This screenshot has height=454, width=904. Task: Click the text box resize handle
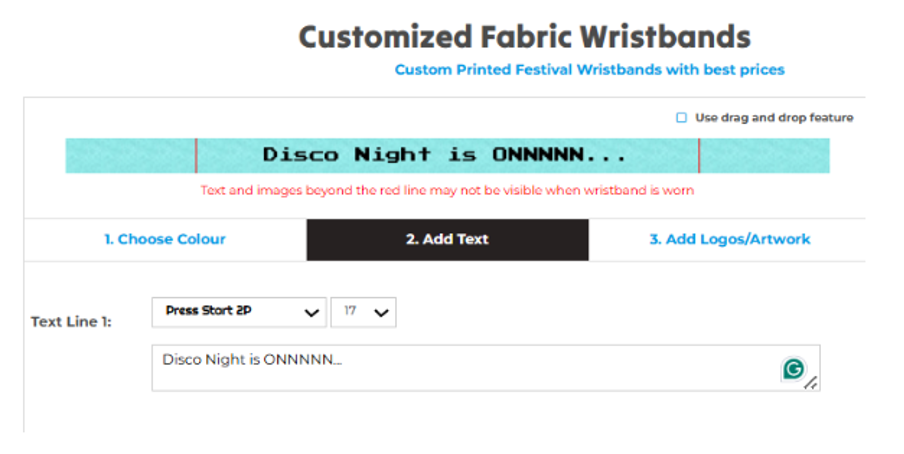tap(811, 382)
